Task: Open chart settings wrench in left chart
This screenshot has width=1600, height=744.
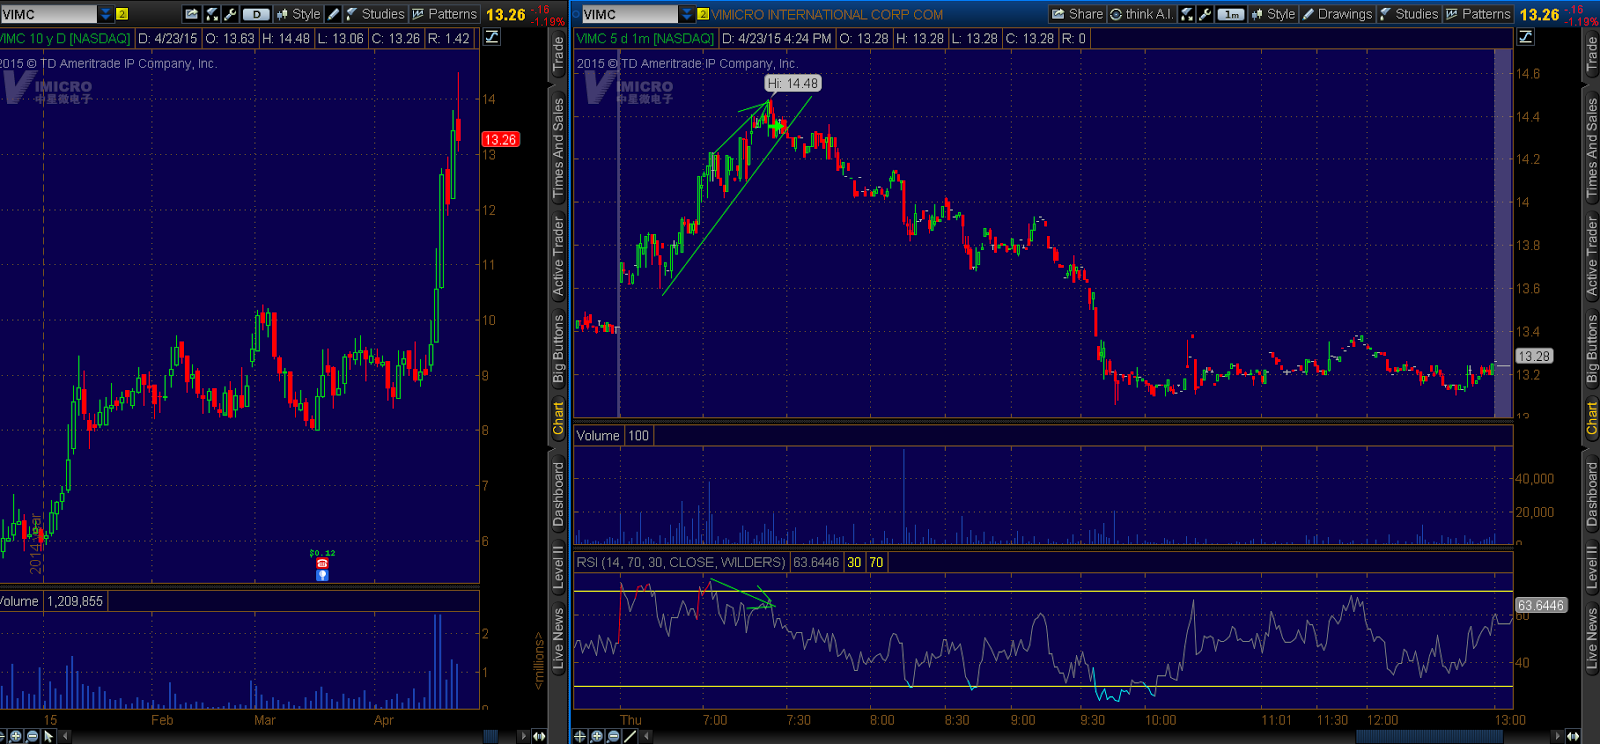Action: click(x=230, y=14)
